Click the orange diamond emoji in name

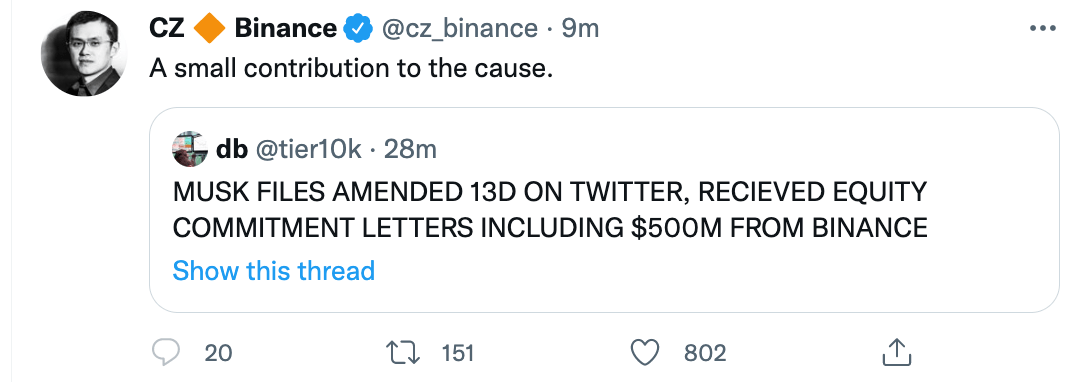click(209, 28)
